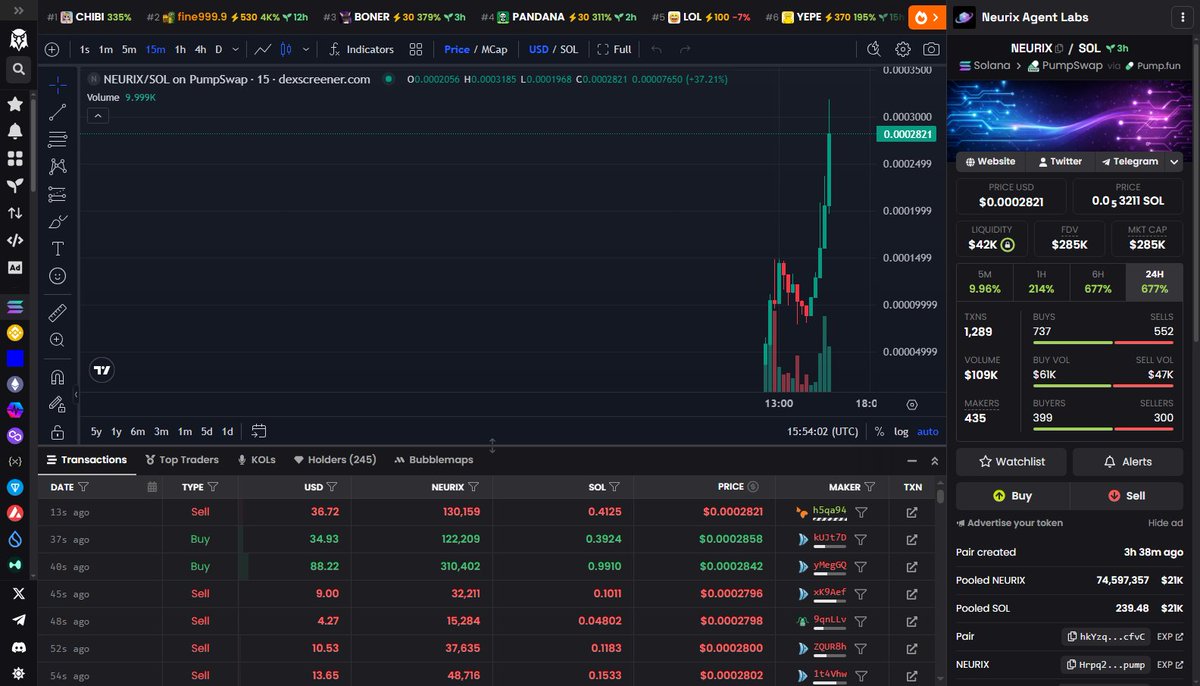Open the emoji icons tool
The image size is (1200, 686).
(x=58, y=275)
